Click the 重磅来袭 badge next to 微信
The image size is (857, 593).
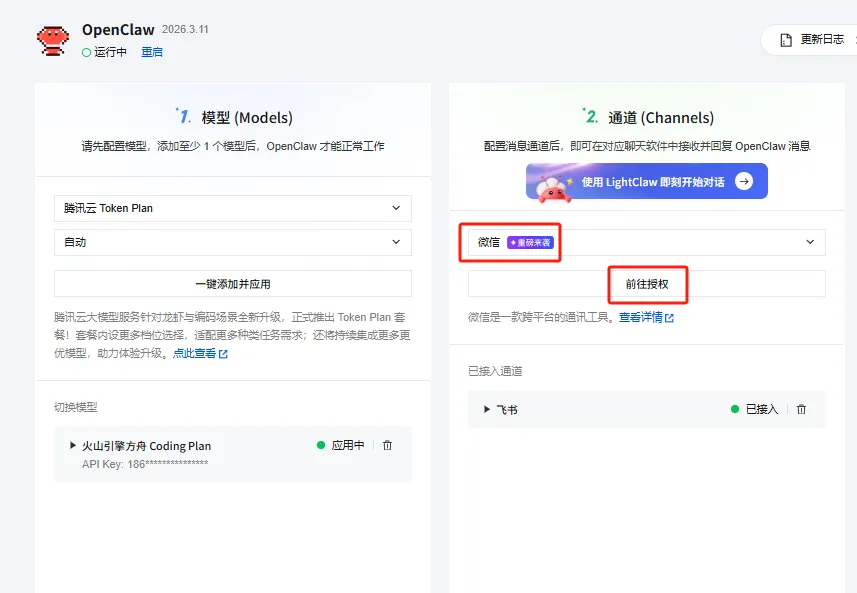(530, 242)
